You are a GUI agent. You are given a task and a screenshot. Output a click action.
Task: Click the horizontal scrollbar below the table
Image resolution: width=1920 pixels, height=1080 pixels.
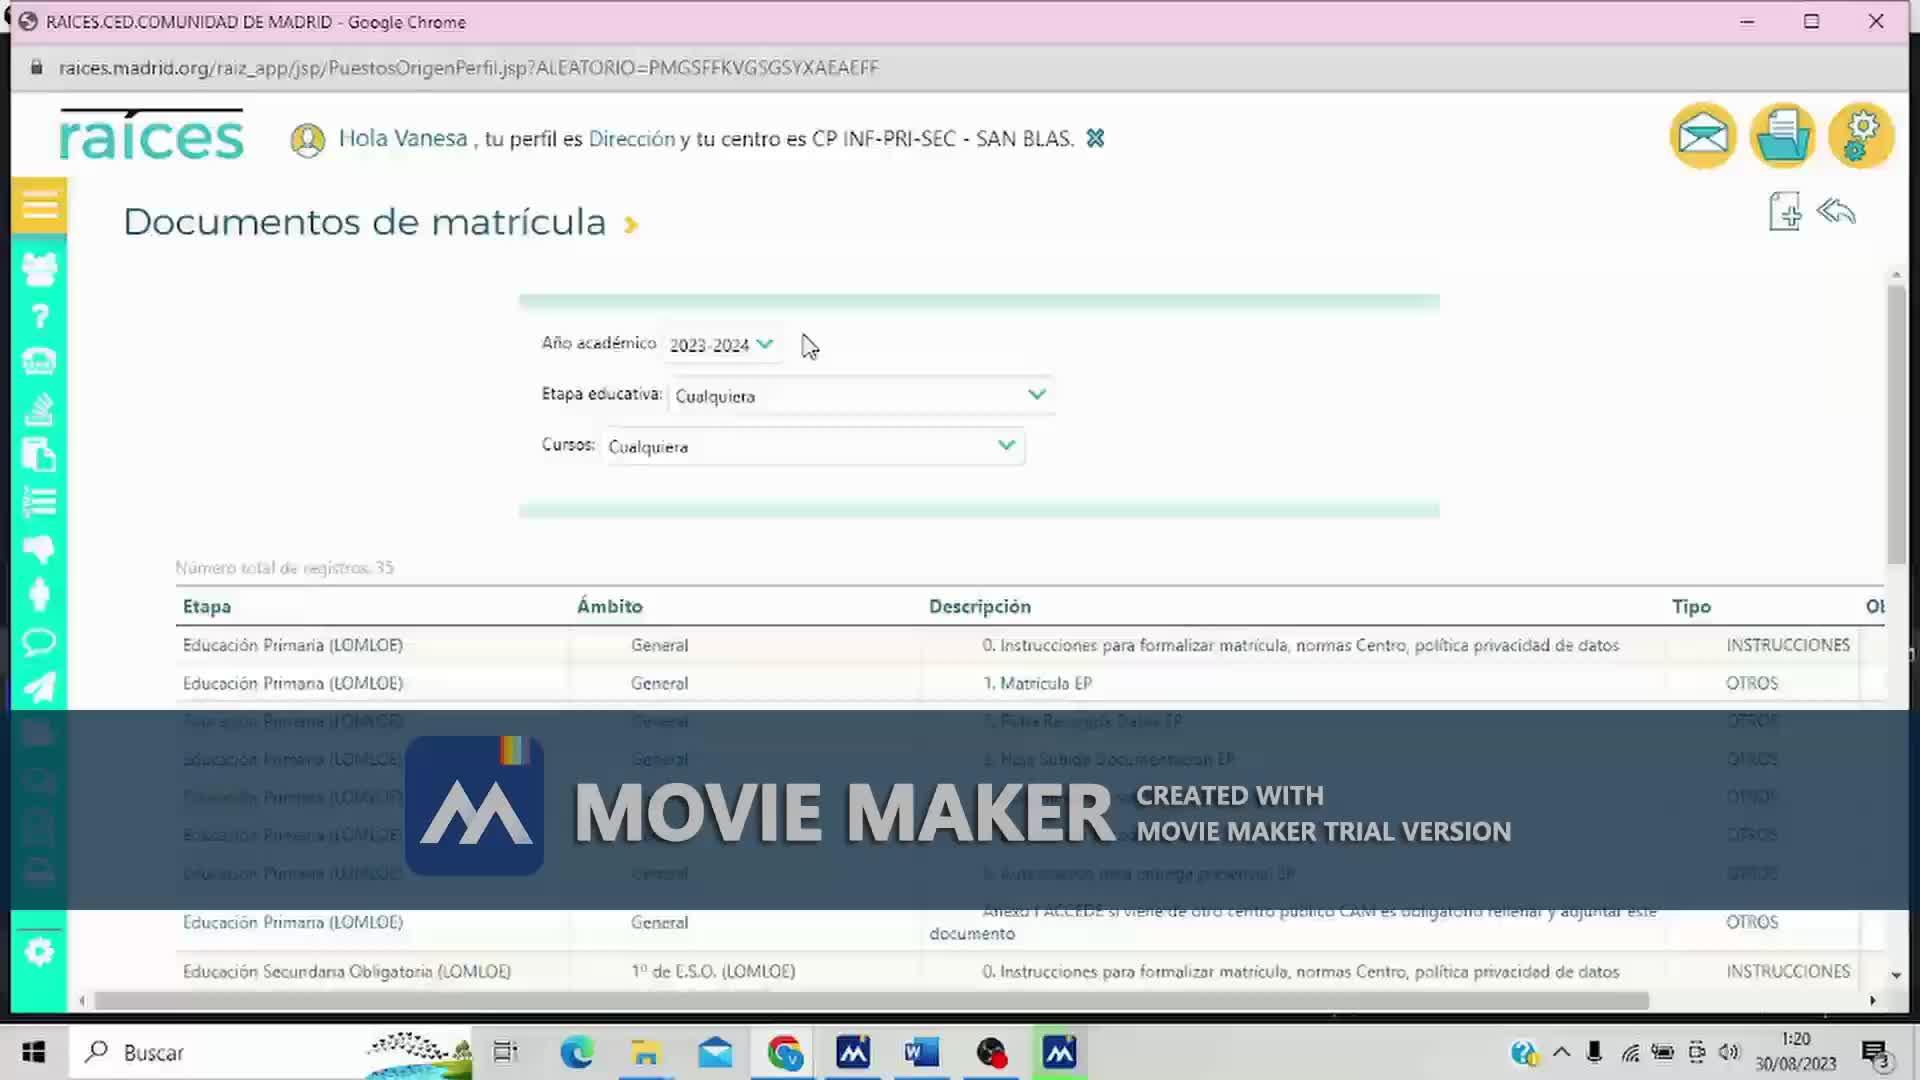click(x=870, y=1000)
